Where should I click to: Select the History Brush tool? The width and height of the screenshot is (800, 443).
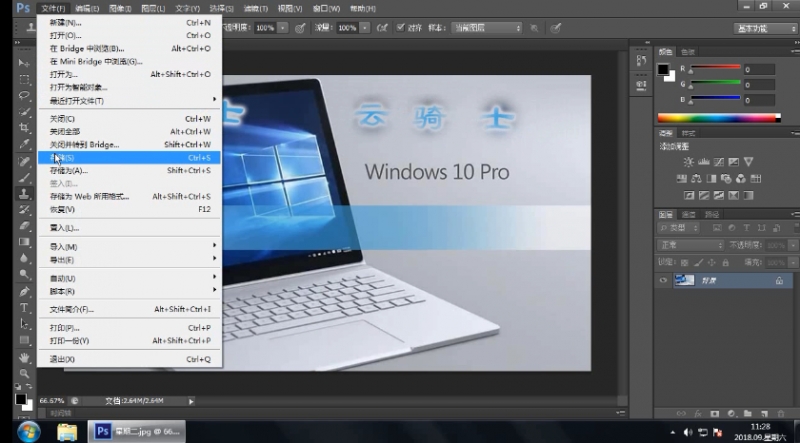24,210
